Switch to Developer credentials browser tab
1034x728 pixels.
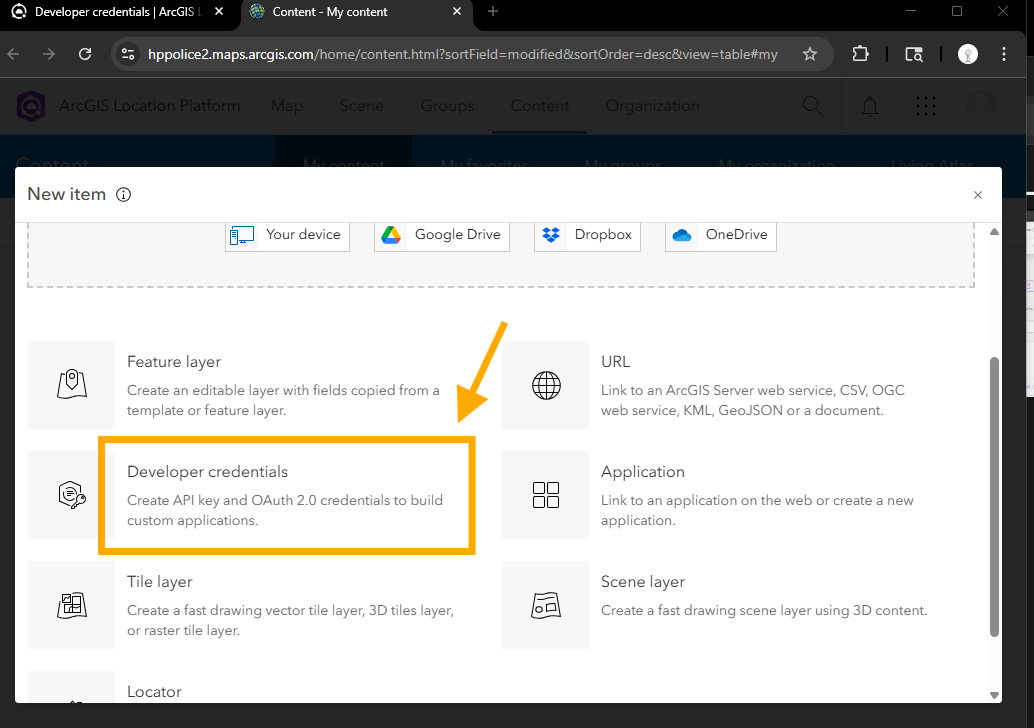point(117,12)
